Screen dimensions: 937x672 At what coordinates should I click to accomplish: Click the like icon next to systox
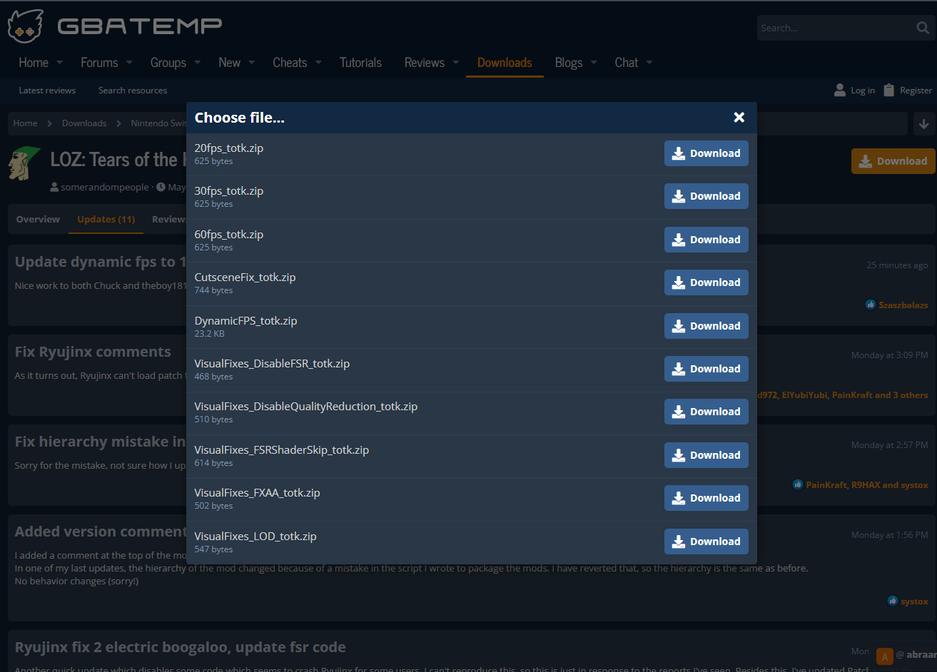pos(893,601)
